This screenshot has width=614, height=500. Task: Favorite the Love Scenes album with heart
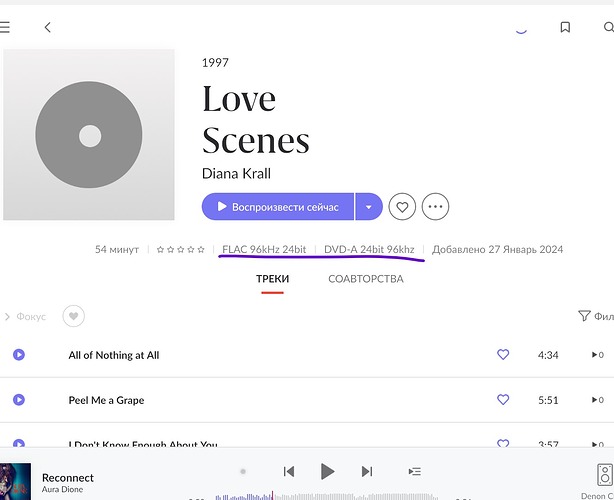[402, 207]
